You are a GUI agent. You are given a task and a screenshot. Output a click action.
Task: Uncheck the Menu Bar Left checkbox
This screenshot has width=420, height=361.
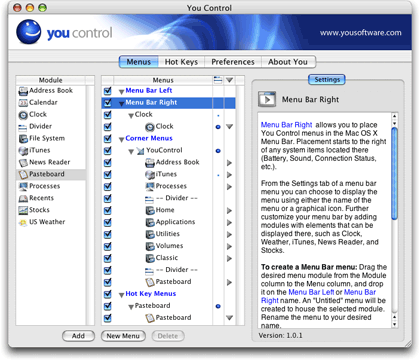(x=107, y=91)
